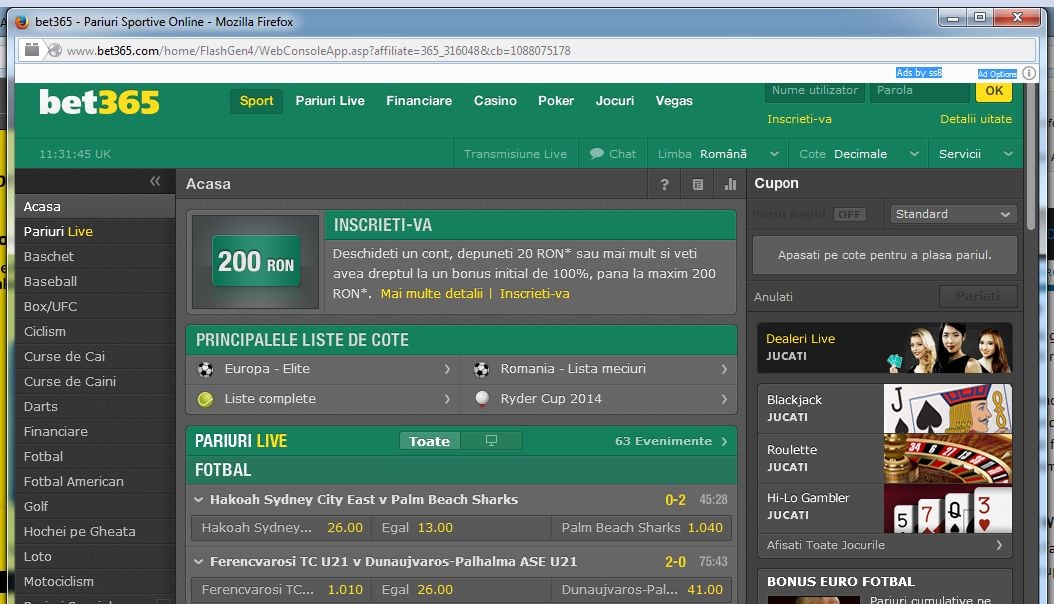Screen dimensions: 1054x604
Task: Open the Europa - Elite odds list
Action: pos(323,369)
